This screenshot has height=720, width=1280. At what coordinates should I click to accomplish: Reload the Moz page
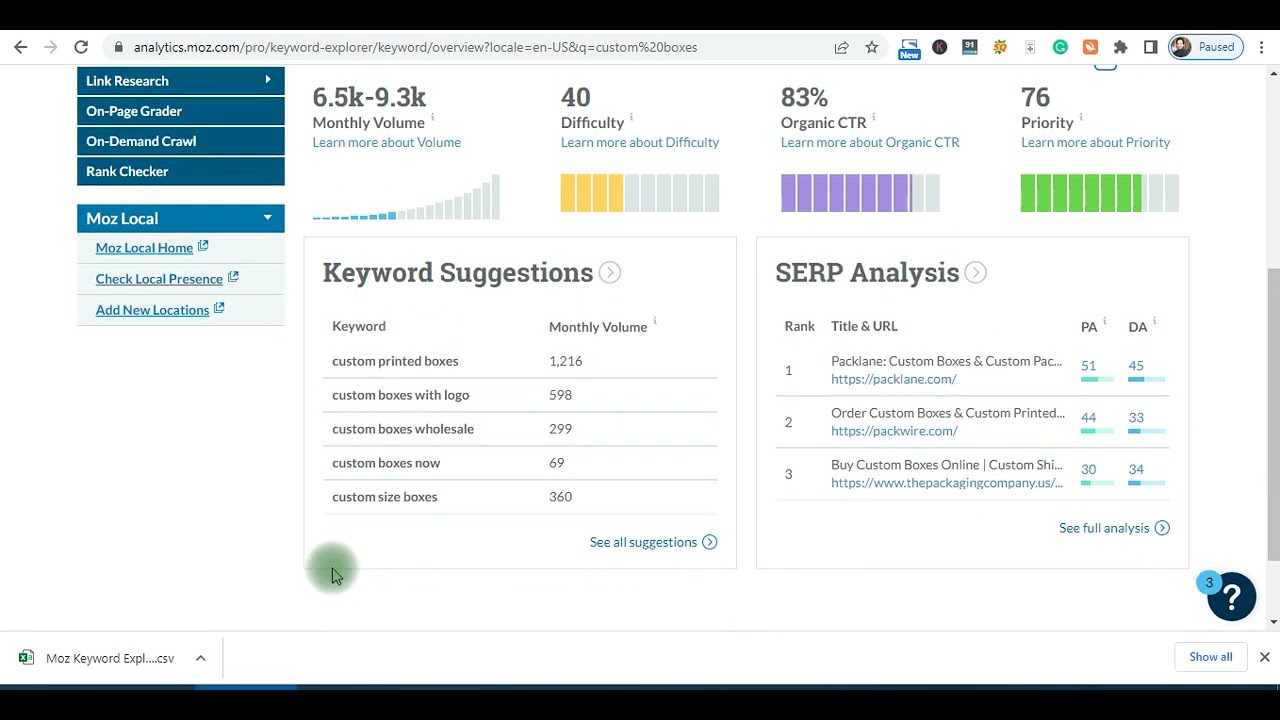tap(81, 47)
